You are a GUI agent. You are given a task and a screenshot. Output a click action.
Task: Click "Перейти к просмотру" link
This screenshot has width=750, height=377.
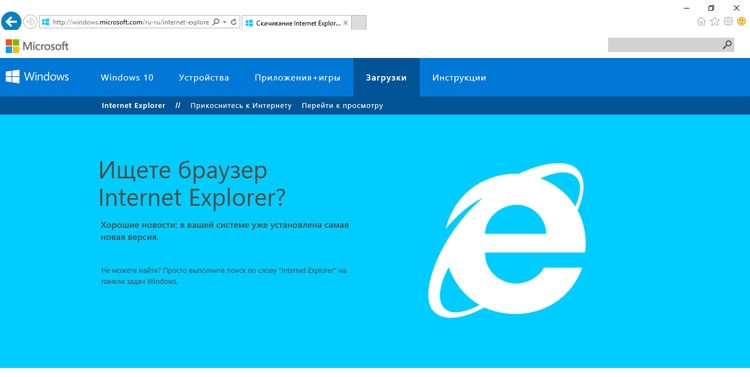[x=342, y=106]
